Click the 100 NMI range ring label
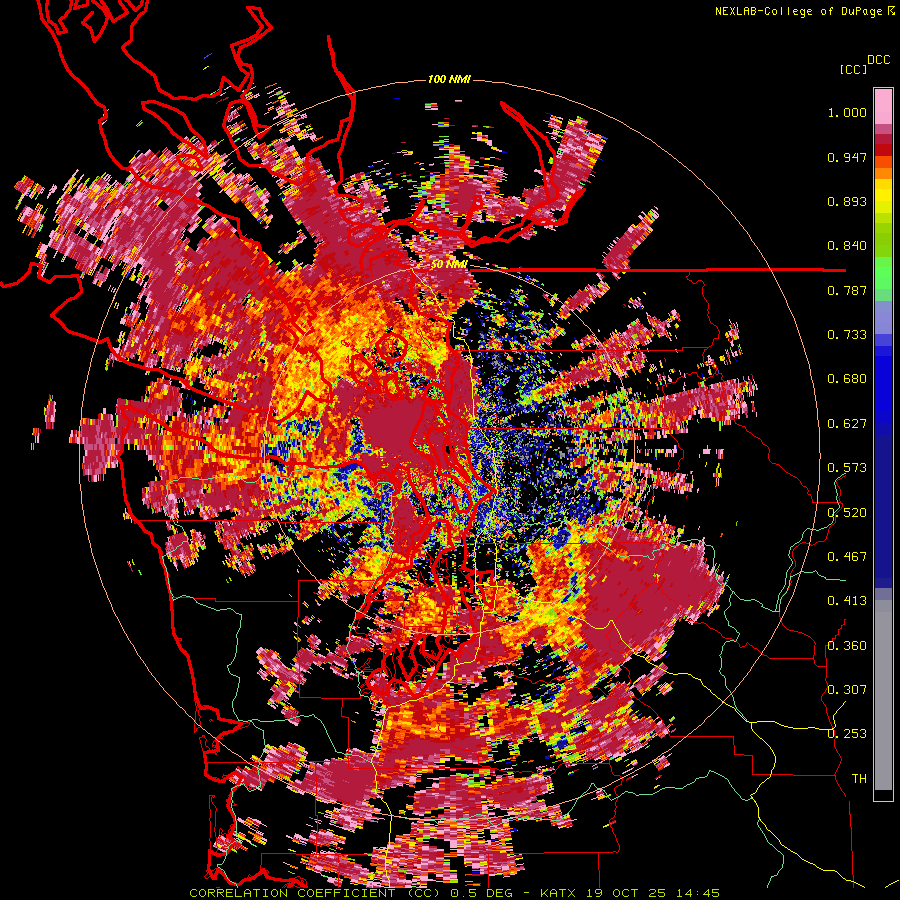The width and height of the screenshot is (900, 900). [449, 79]
